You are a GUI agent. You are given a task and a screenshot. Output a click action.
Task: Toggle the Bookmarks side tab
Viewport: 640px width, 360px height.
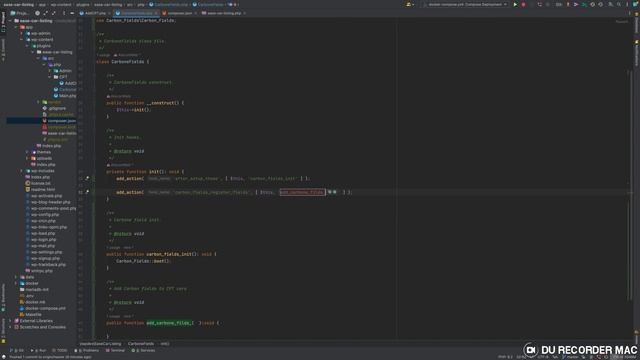click(3, 298)
